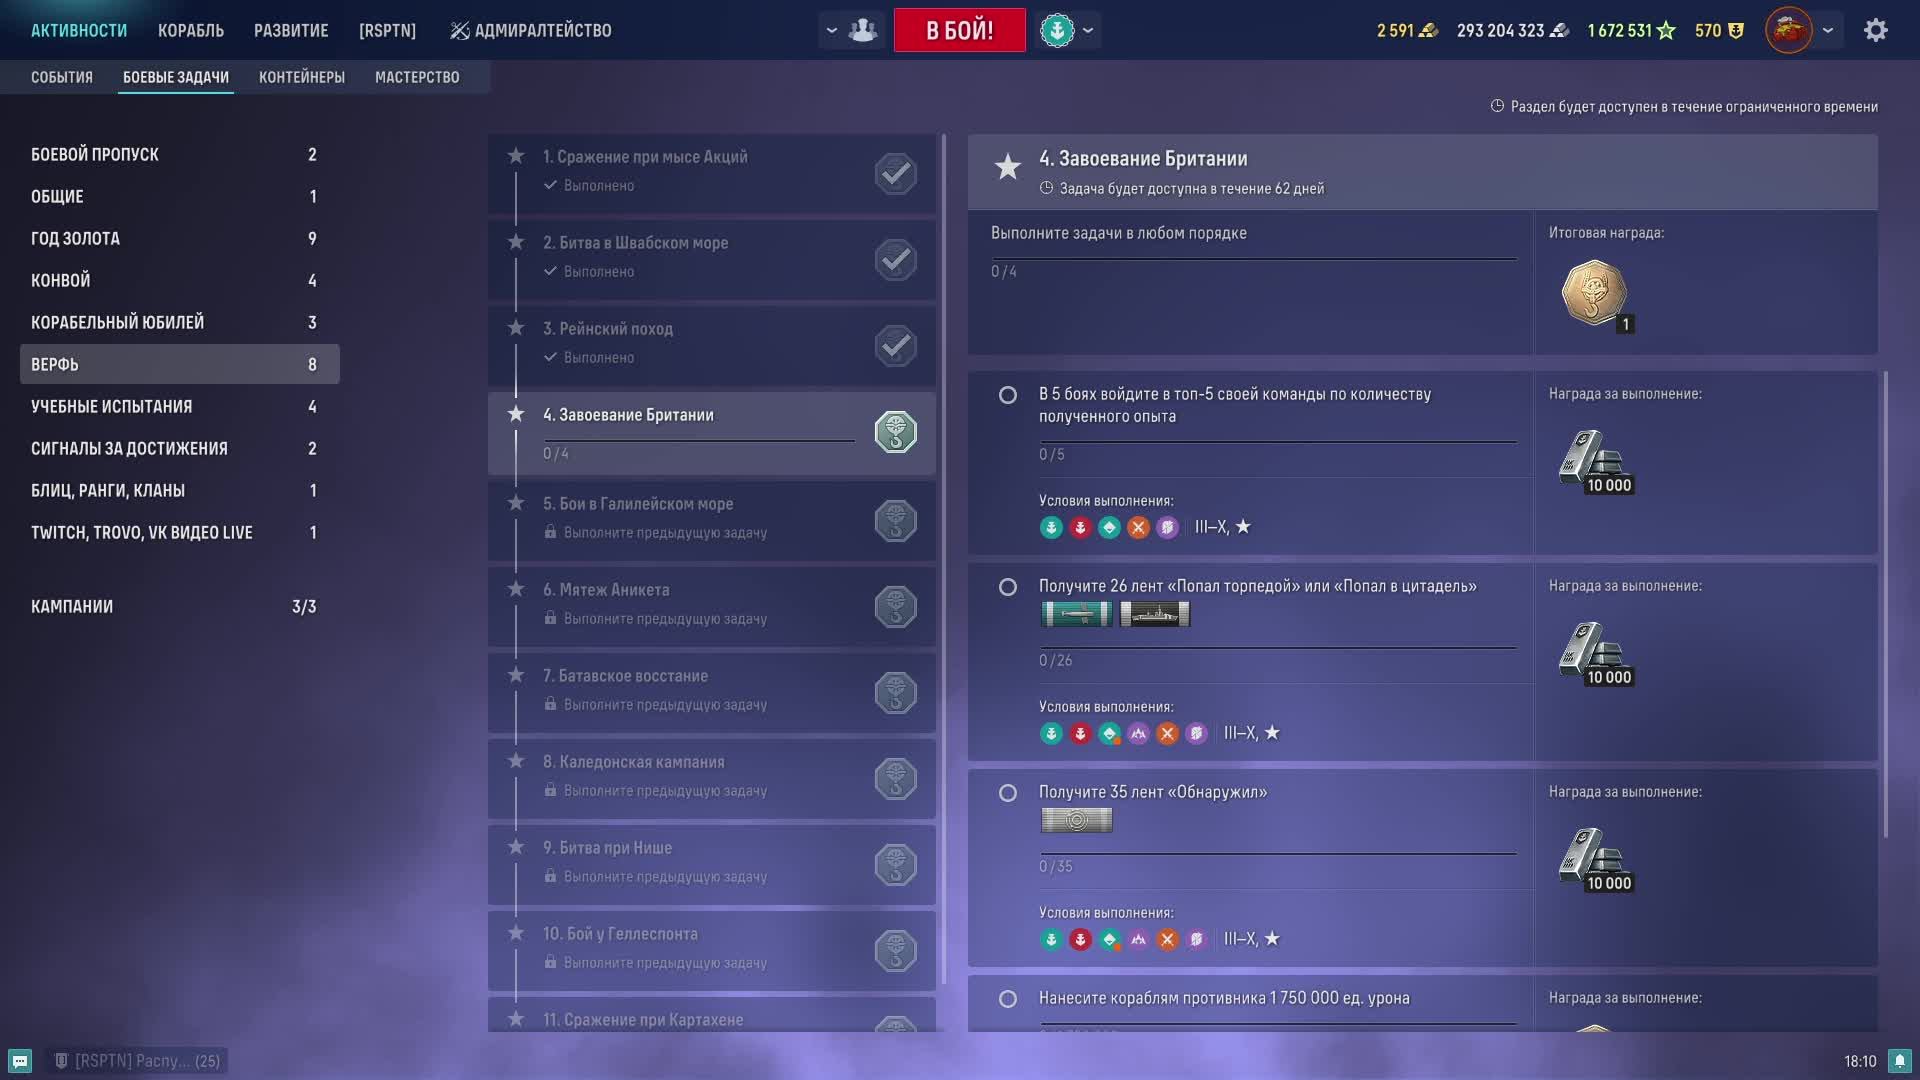This screenshot has height=1080, width=1920.
Task: Select radio for top-5 experience task
Action: pos(1008,395)
